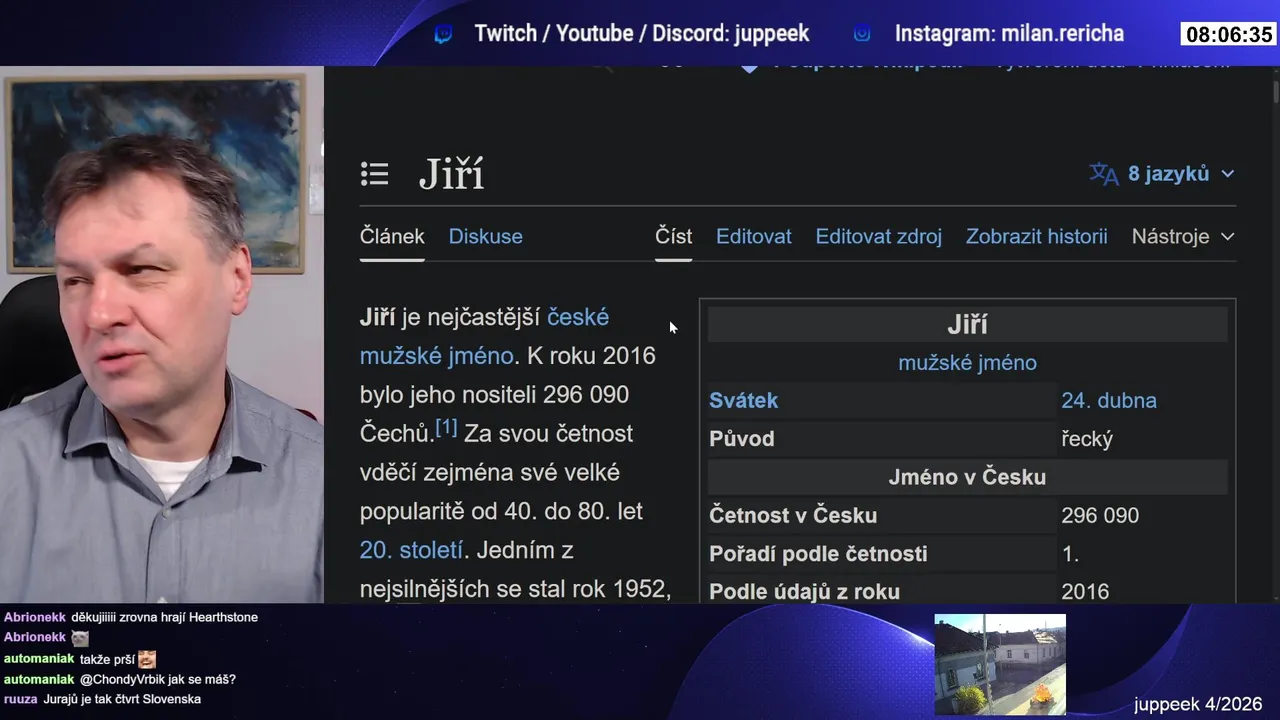Click the 'juppeek 4/2026' label

point(1198,704)
